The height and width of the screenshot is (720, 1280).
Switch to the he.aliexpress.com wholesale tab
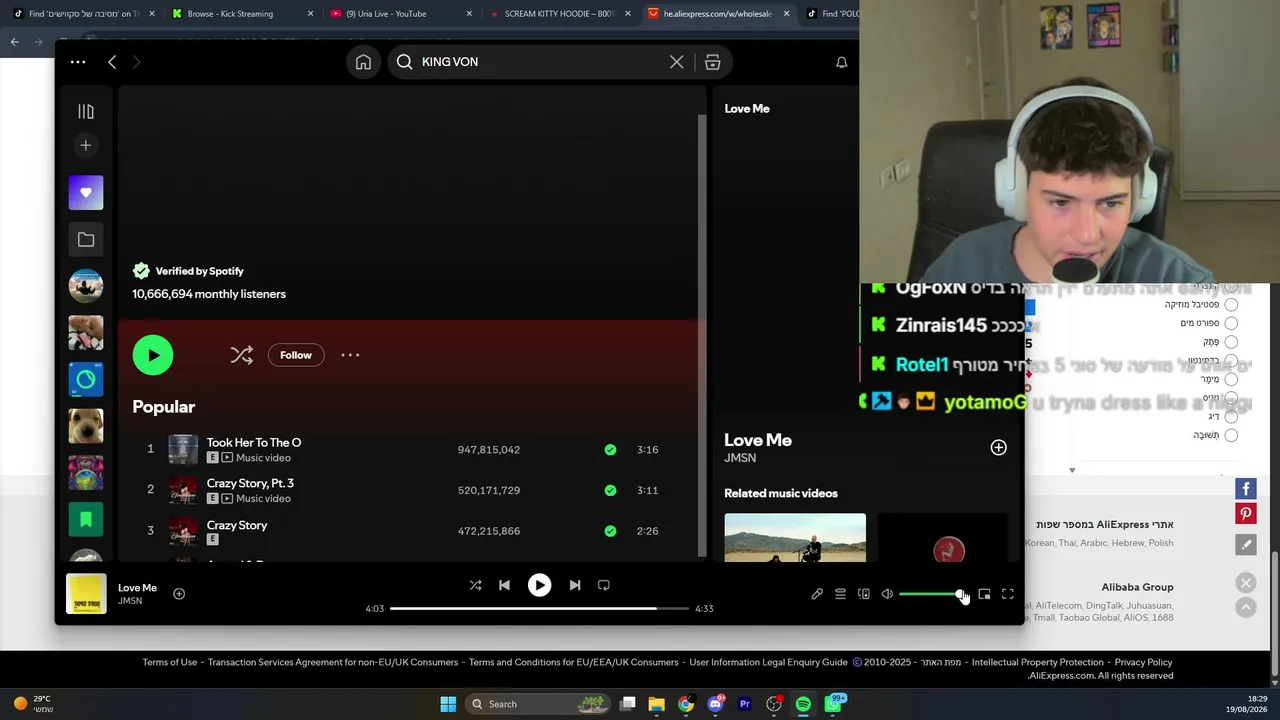click(x=718, y=14)
